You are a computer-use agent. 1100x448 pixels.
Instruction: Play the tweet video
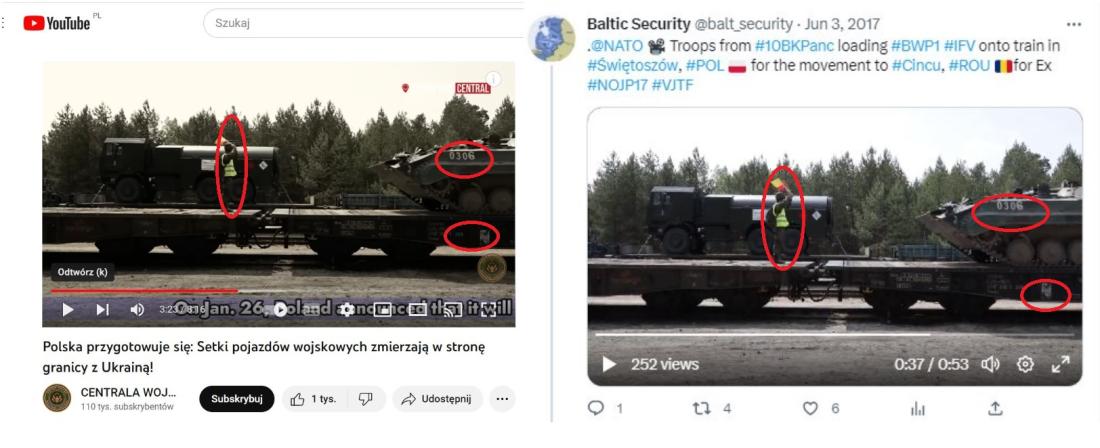click(x=609, y=365)
